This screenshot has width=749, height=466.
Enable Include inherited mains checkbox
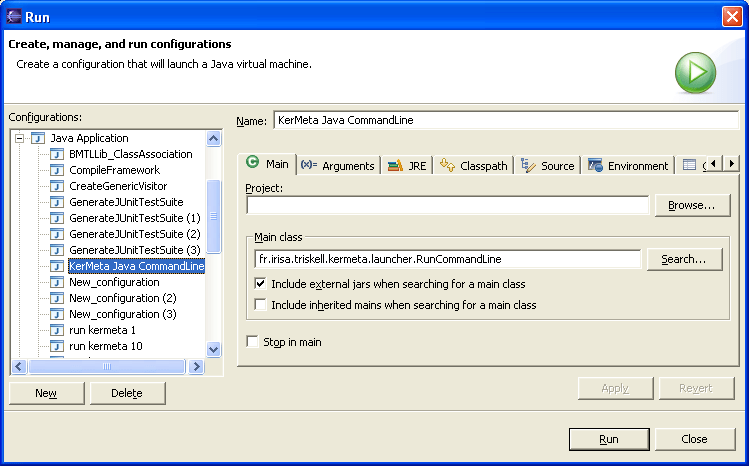[x=260, y=305]
